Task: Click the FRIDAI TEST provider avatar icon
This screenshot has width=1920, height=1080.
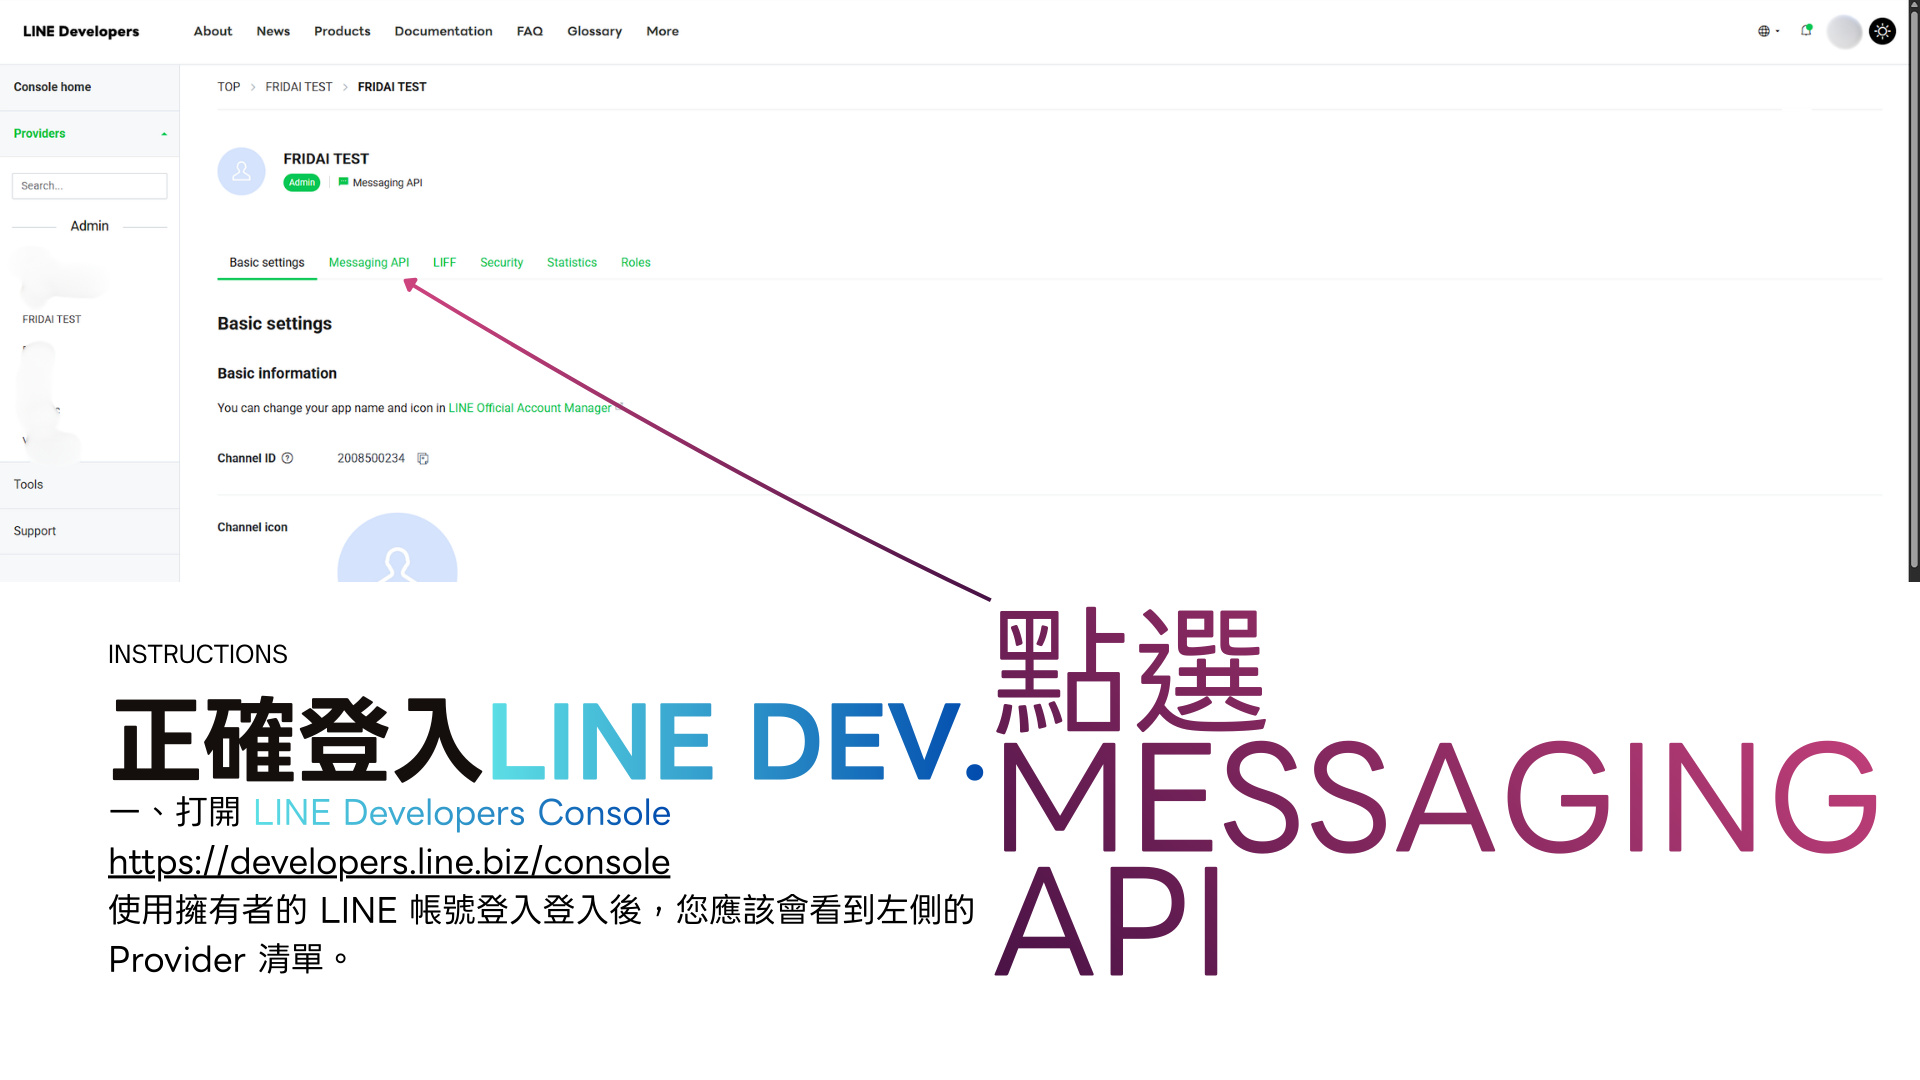Action: click(241, 171)
